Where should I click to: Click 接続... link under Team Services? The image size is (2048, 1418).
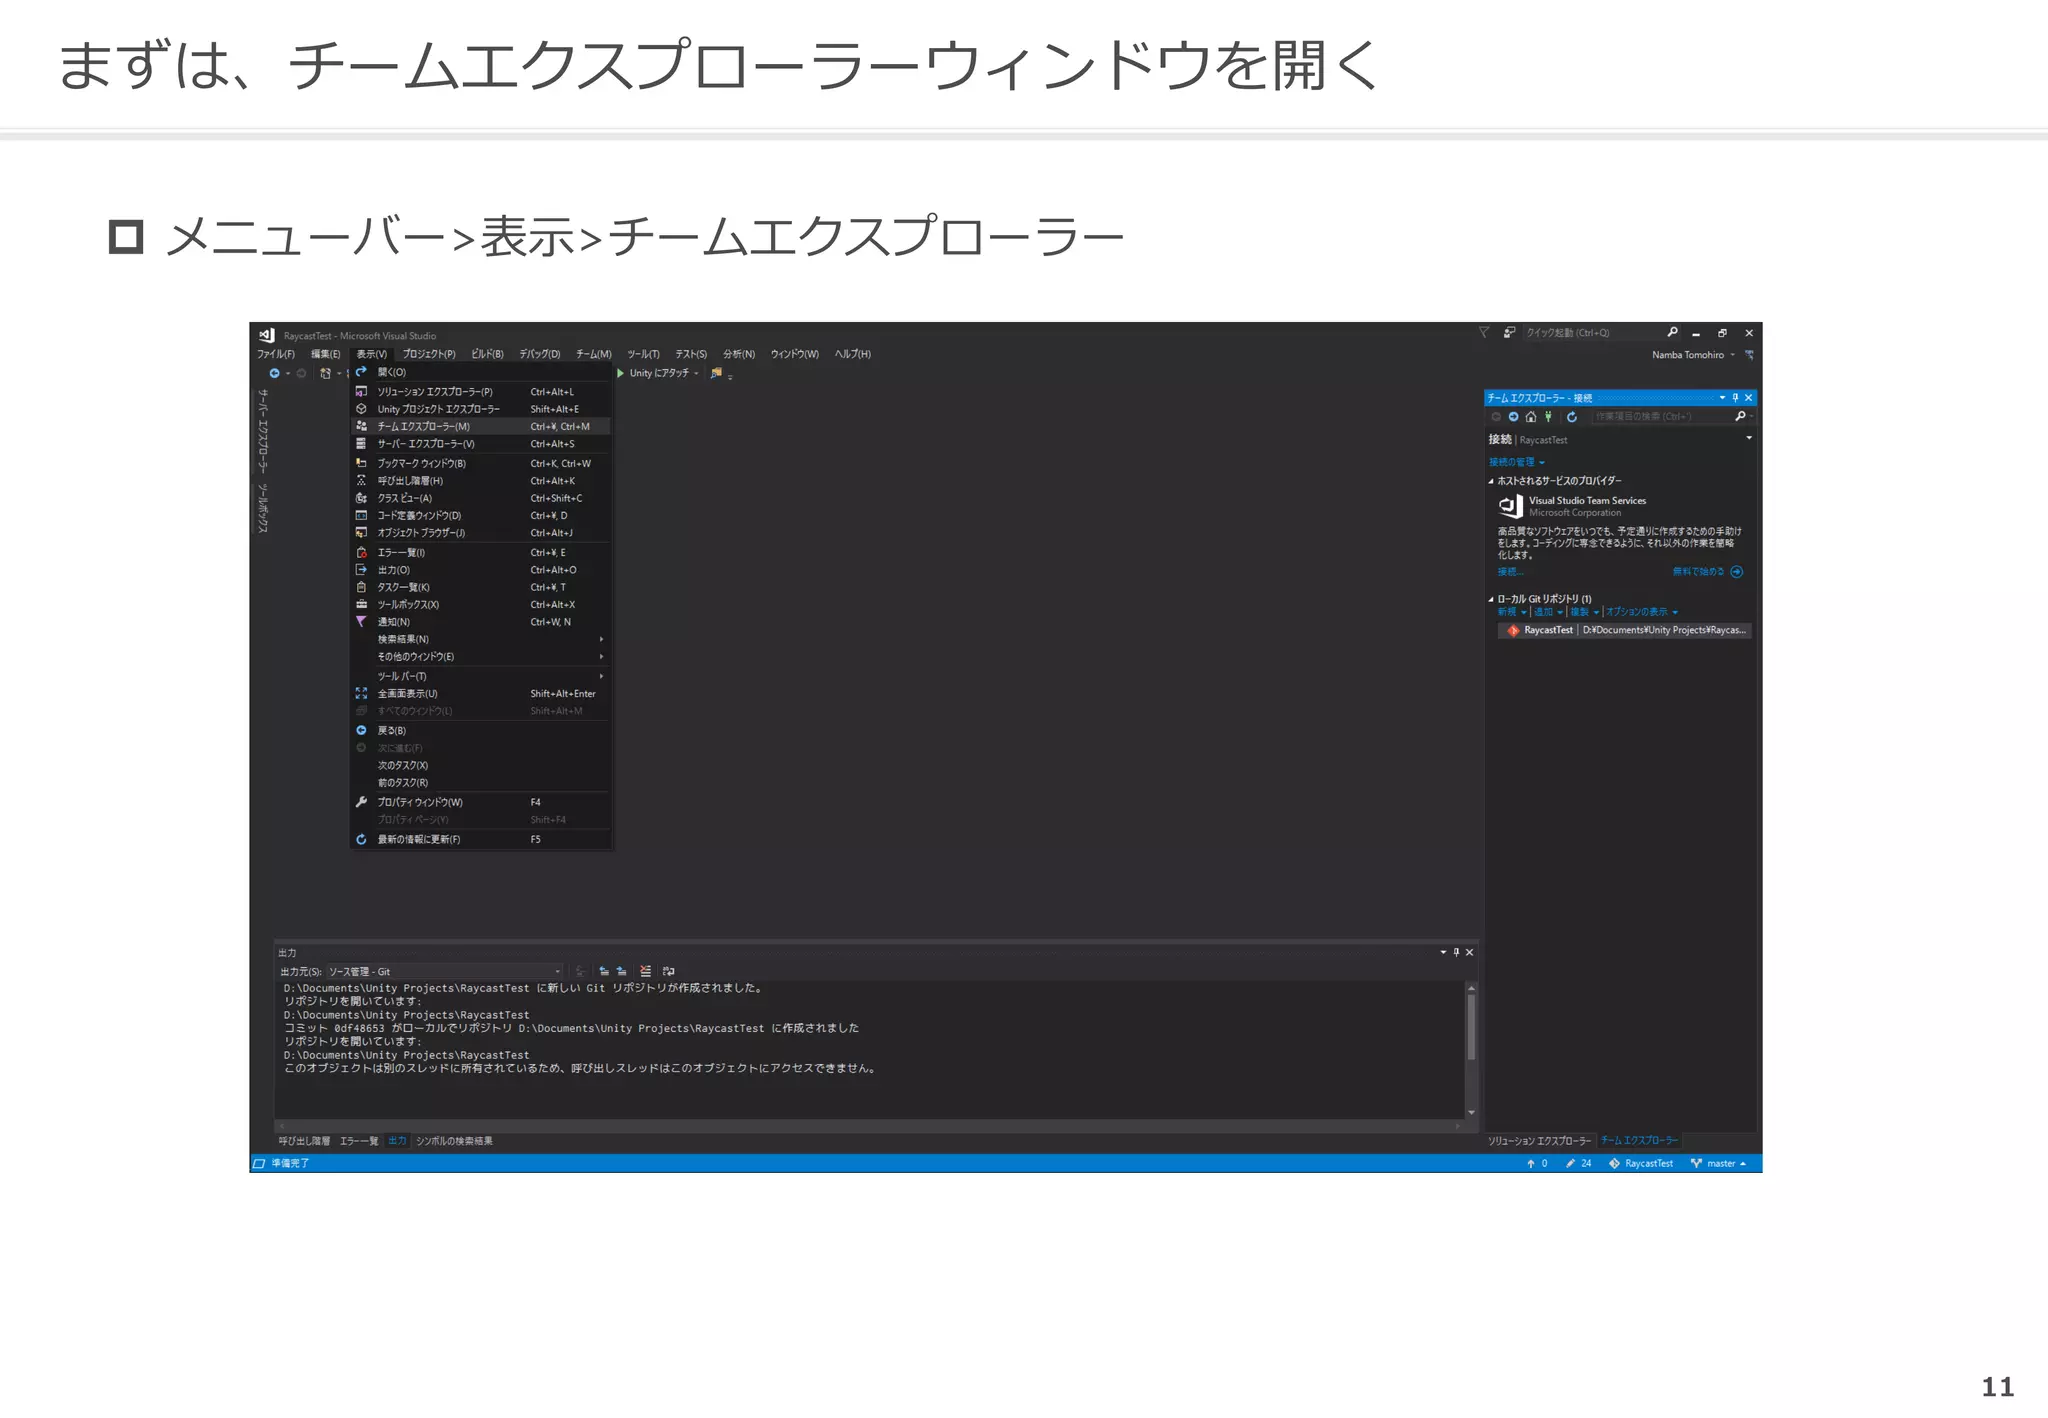pyautogui.click(x=1510, y=572)
